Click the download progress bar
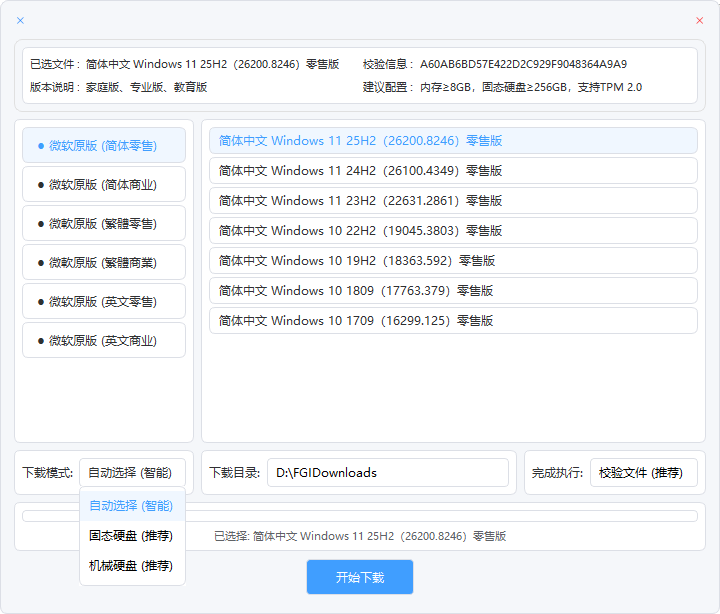Image resolution: width=720 pixels, height=614 pixels. 360,516
